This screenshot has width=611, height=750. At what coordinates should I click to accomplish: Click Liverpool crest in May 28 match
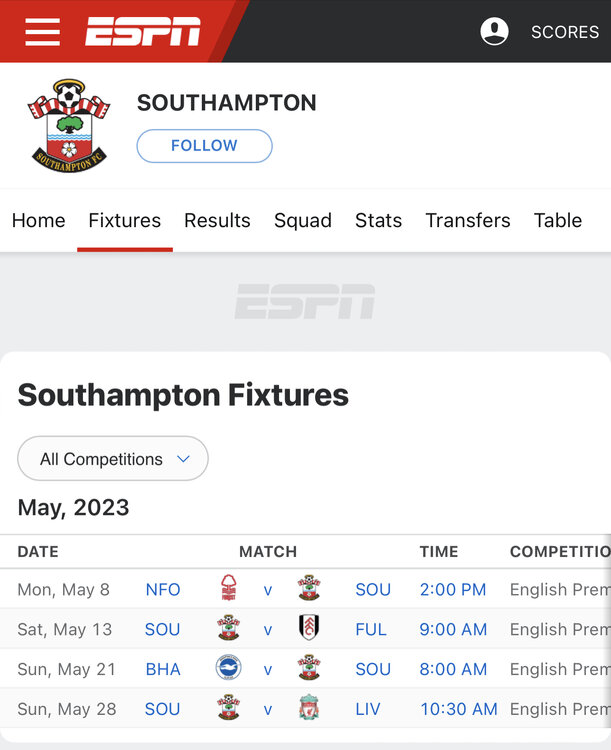coord(308,709)
